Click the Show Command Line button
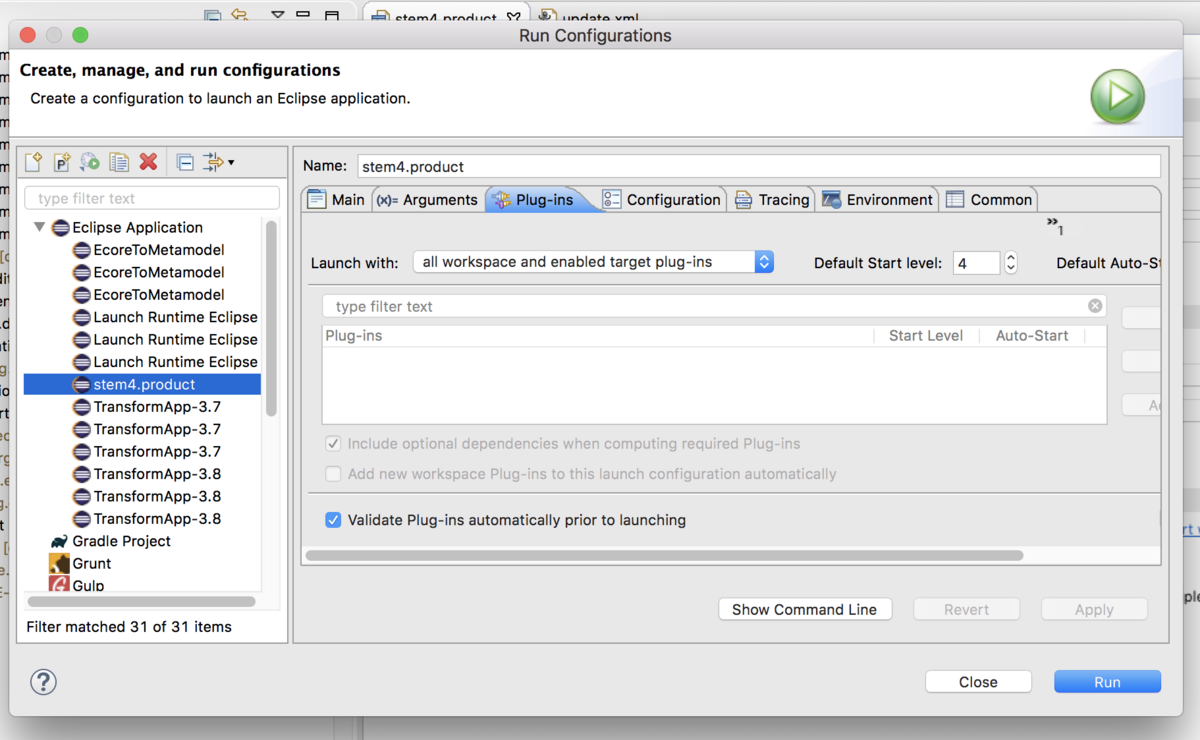The image size is (1200, 740). click(x=804, y=609)
